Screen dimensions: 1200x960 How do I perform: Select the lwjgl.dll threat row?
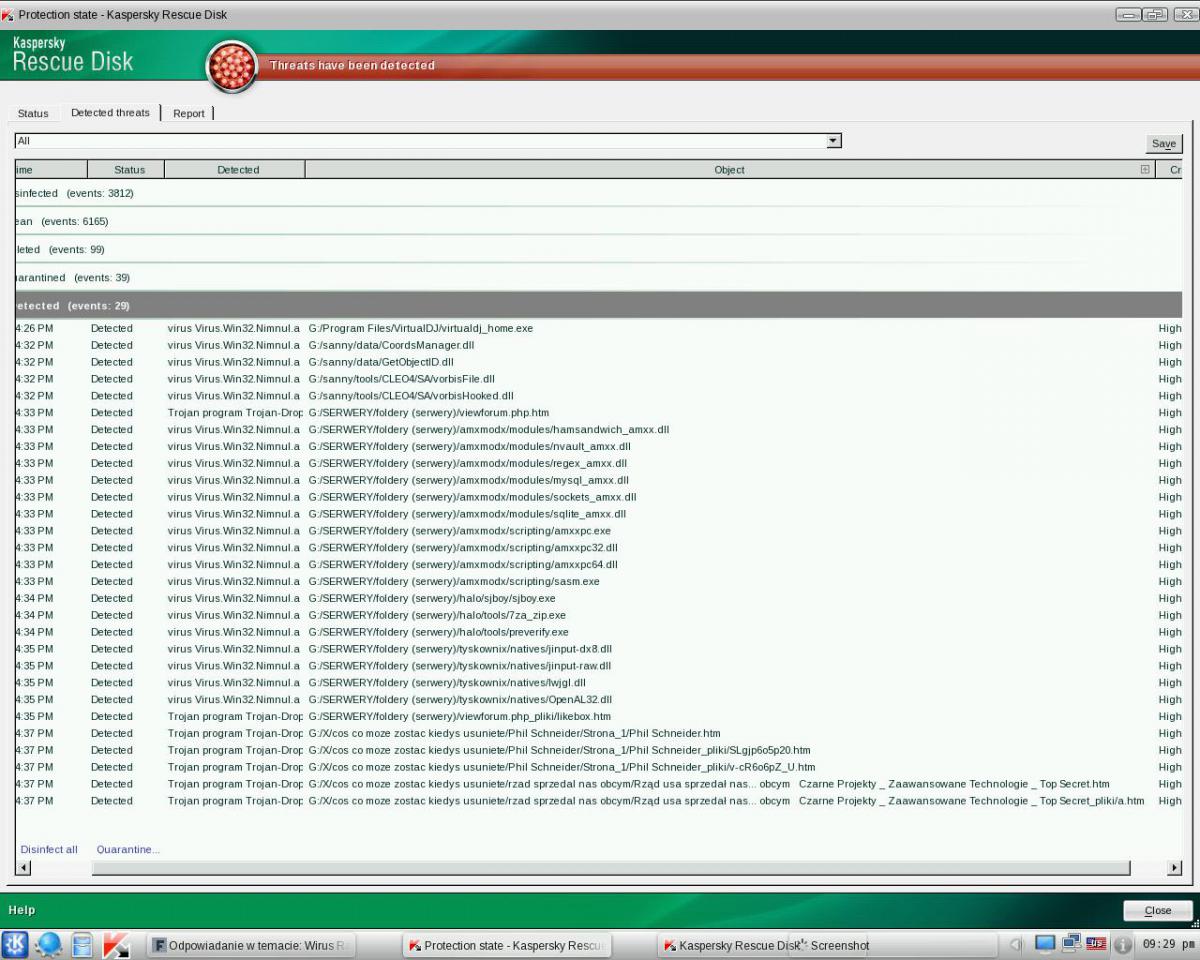[598, 683]
